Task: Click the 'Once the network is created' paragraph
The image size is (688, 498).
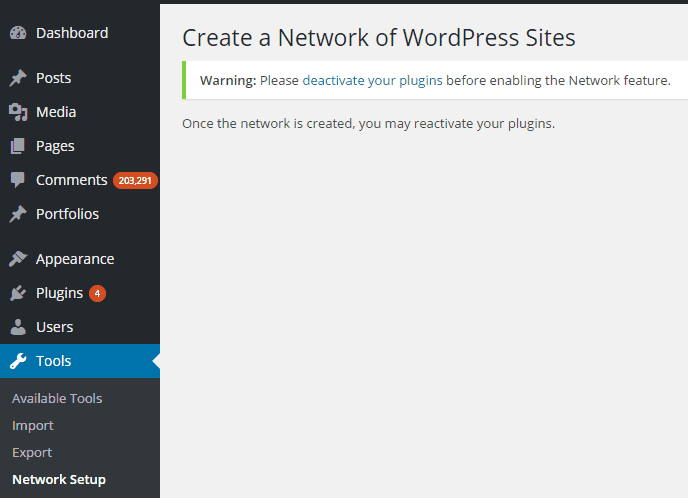Action: tap(369, 124)
